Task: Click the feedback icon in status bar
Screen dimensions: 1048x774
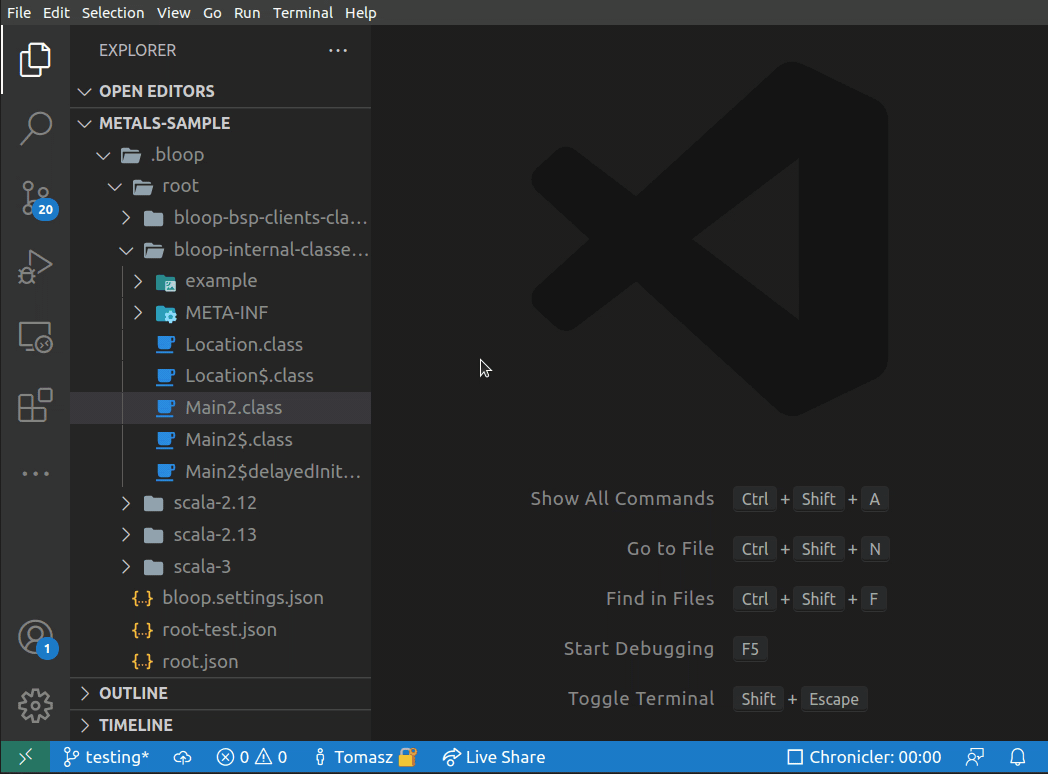Action: click(975, 757)
